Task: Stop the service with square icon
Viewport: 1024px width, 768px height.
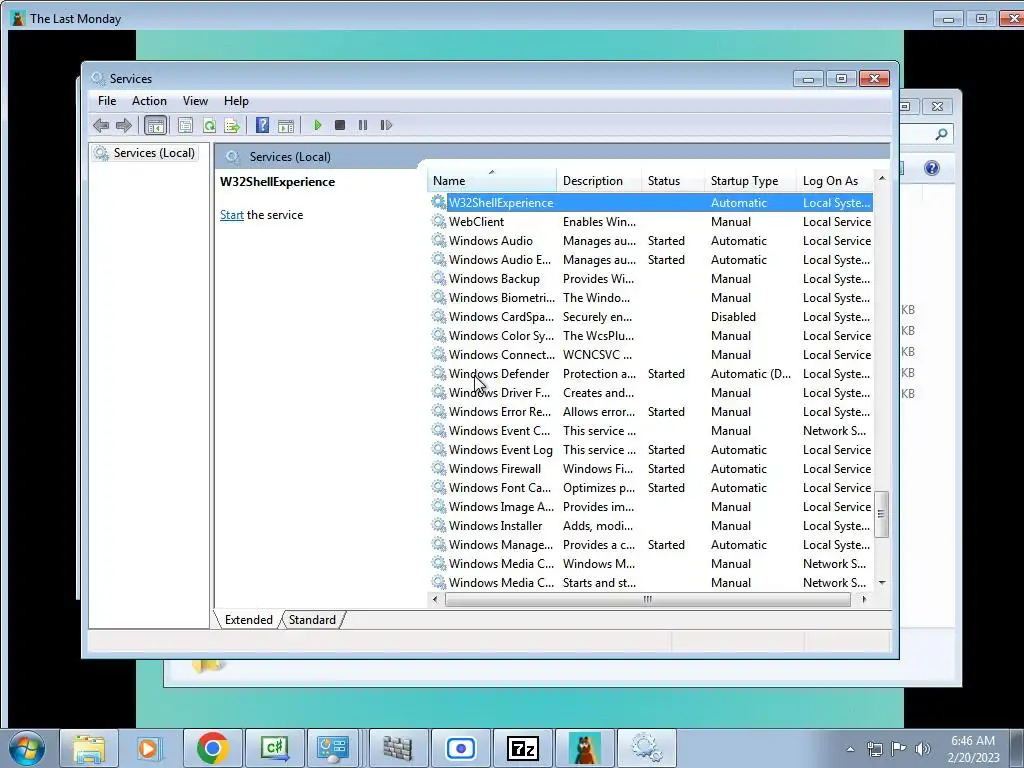Action: coord(340,125)
